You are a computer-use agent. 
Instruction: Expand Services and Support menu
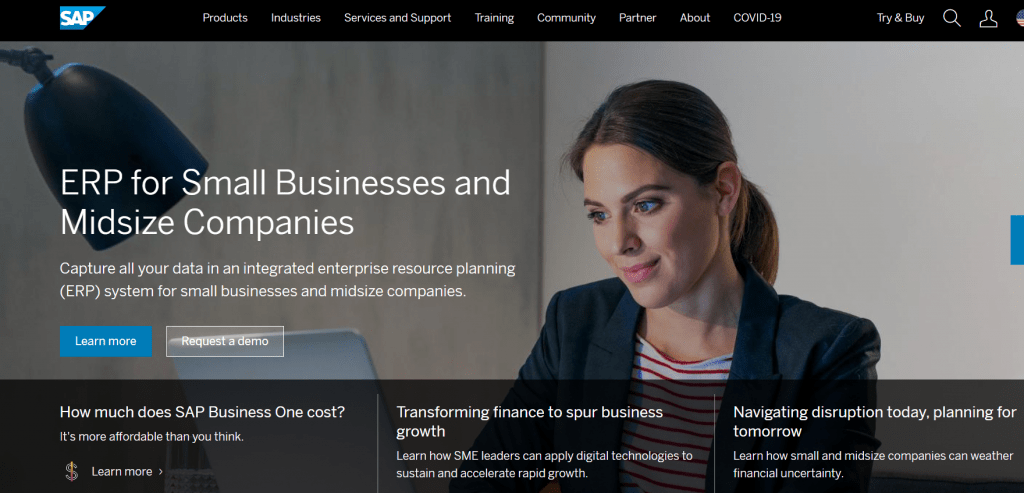click(397, 18)
